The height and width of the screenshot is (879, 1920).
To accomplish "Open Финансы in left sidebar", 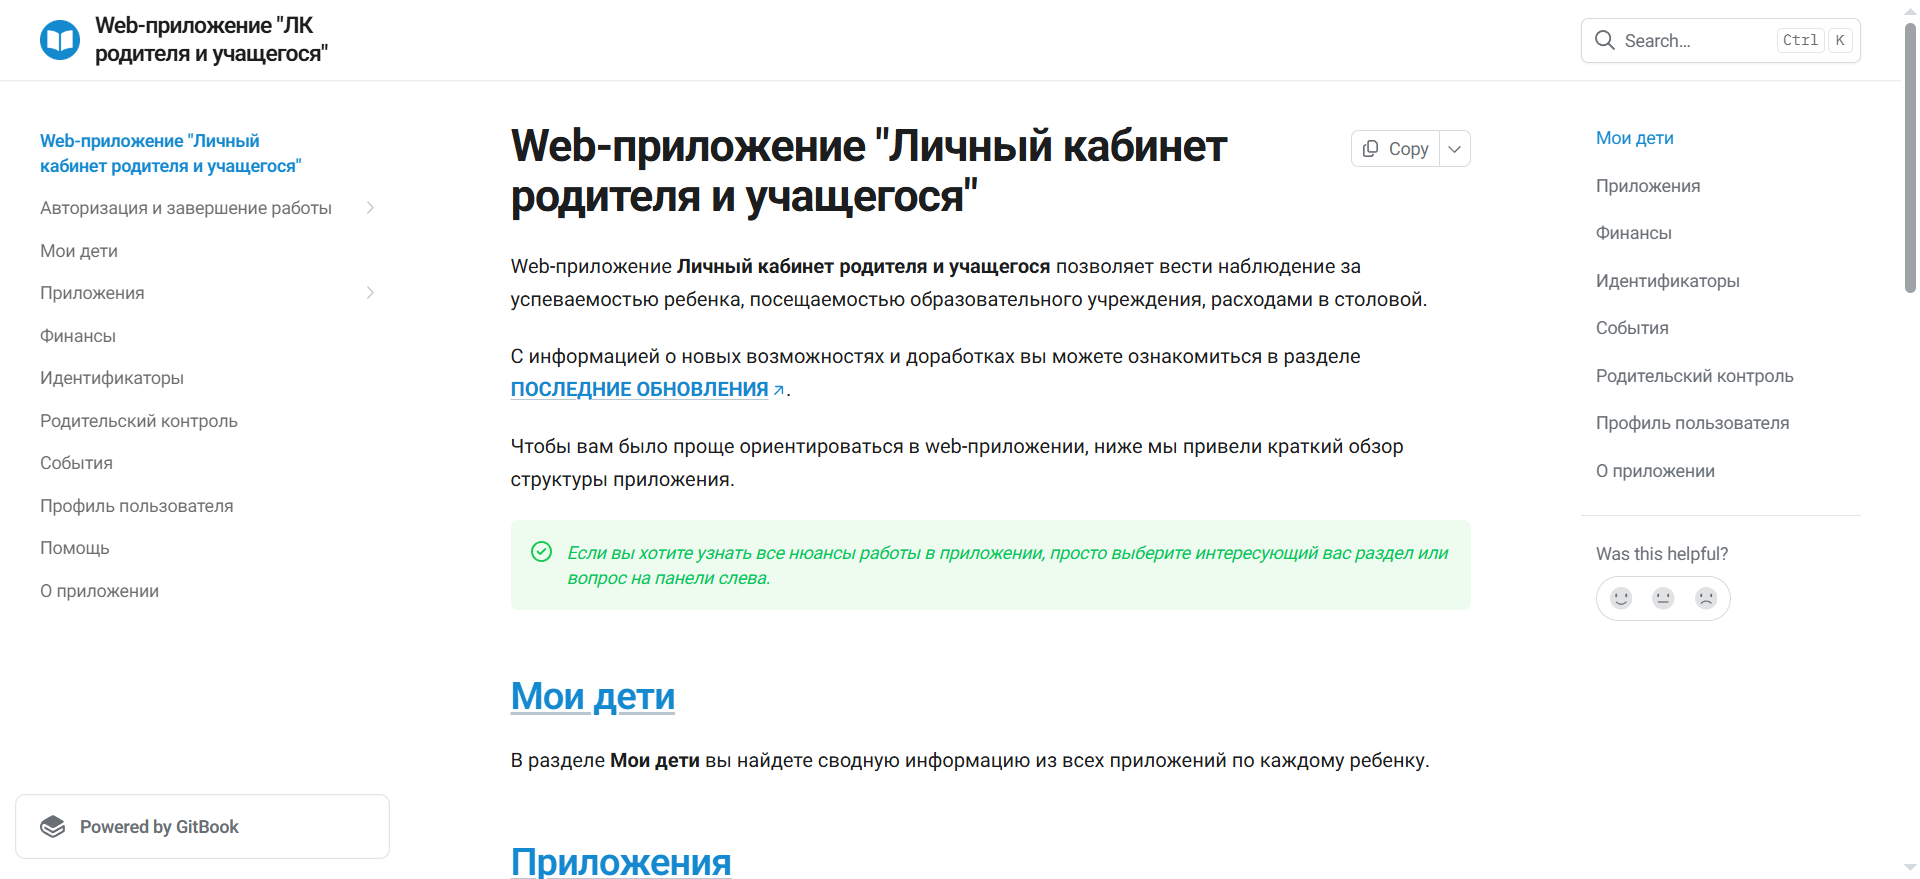I will click(78, 336).
